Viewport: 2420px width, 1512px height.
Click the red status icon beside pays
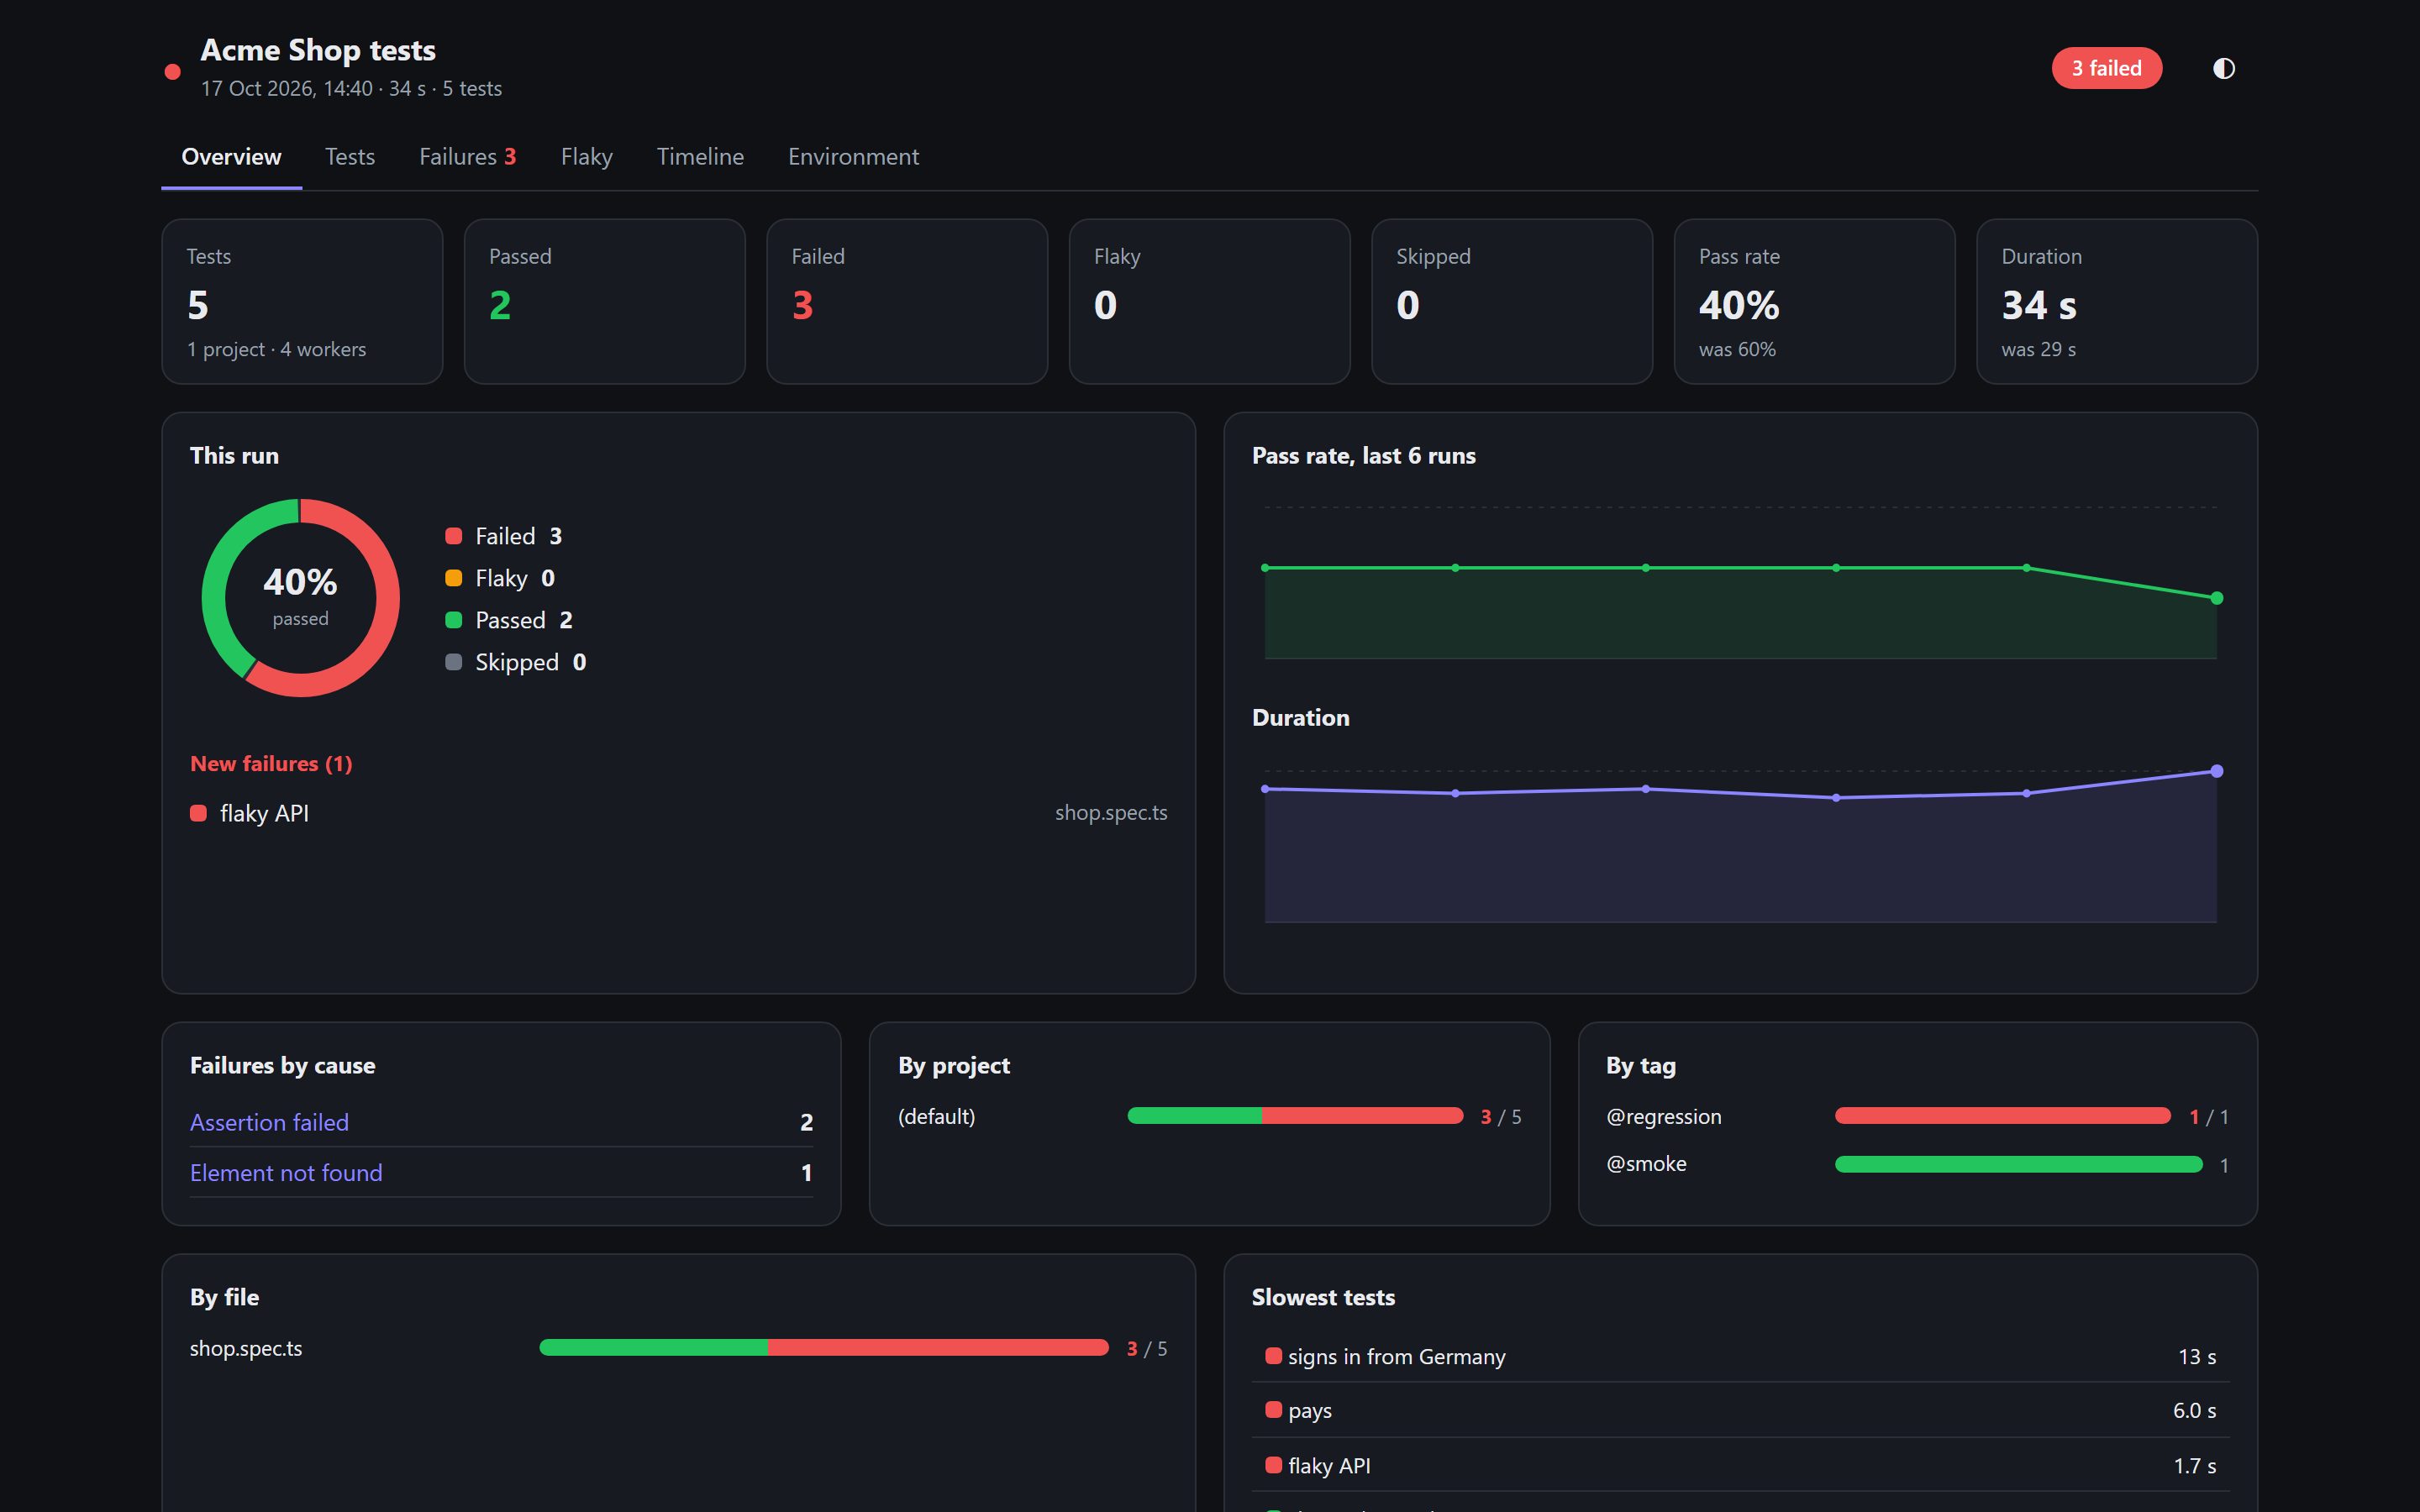click(1273, 1410)
